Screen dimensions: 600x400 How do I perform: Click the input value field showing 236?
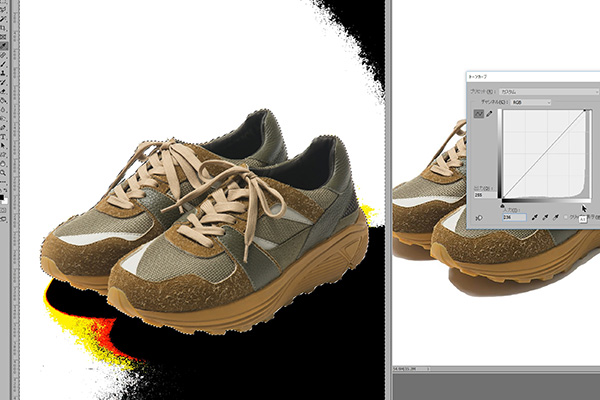[x=514, y=217]
